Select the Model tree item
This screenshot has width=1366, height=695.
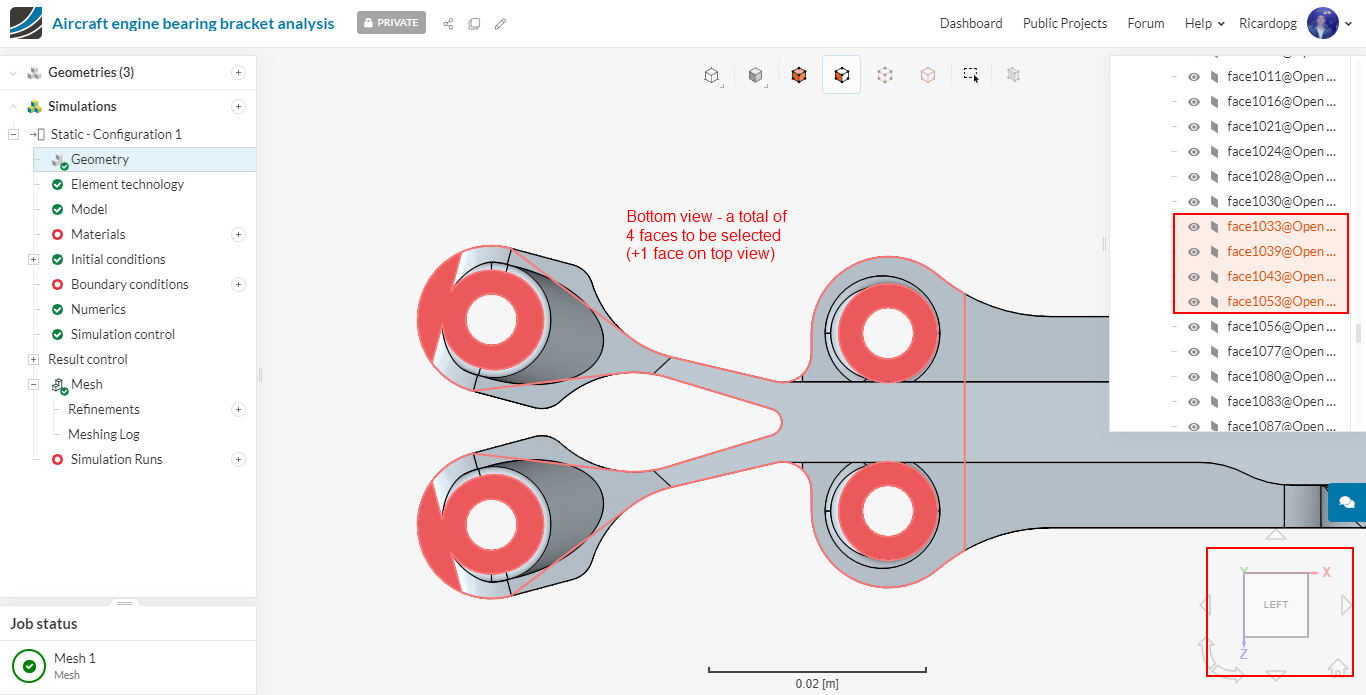[89, 209]
